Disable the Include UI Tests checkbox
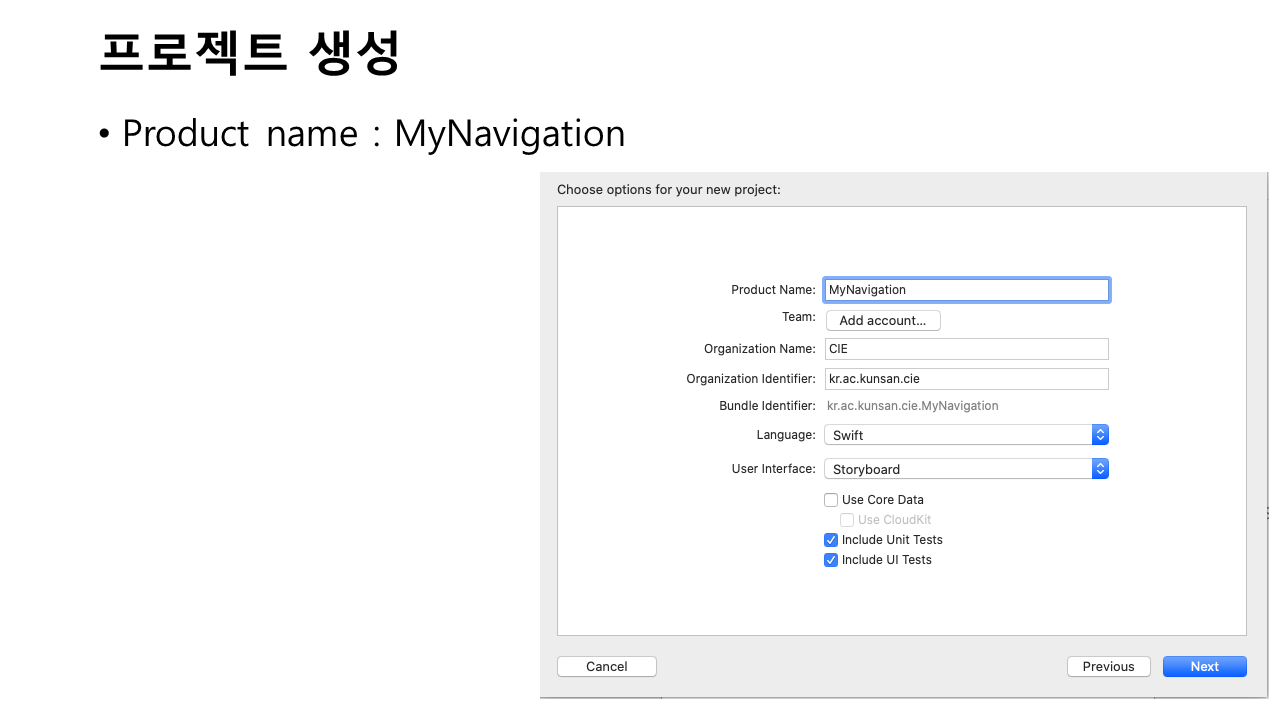Image resolution: width=1280 pixels, height=720 pixels. coord(831,560)
